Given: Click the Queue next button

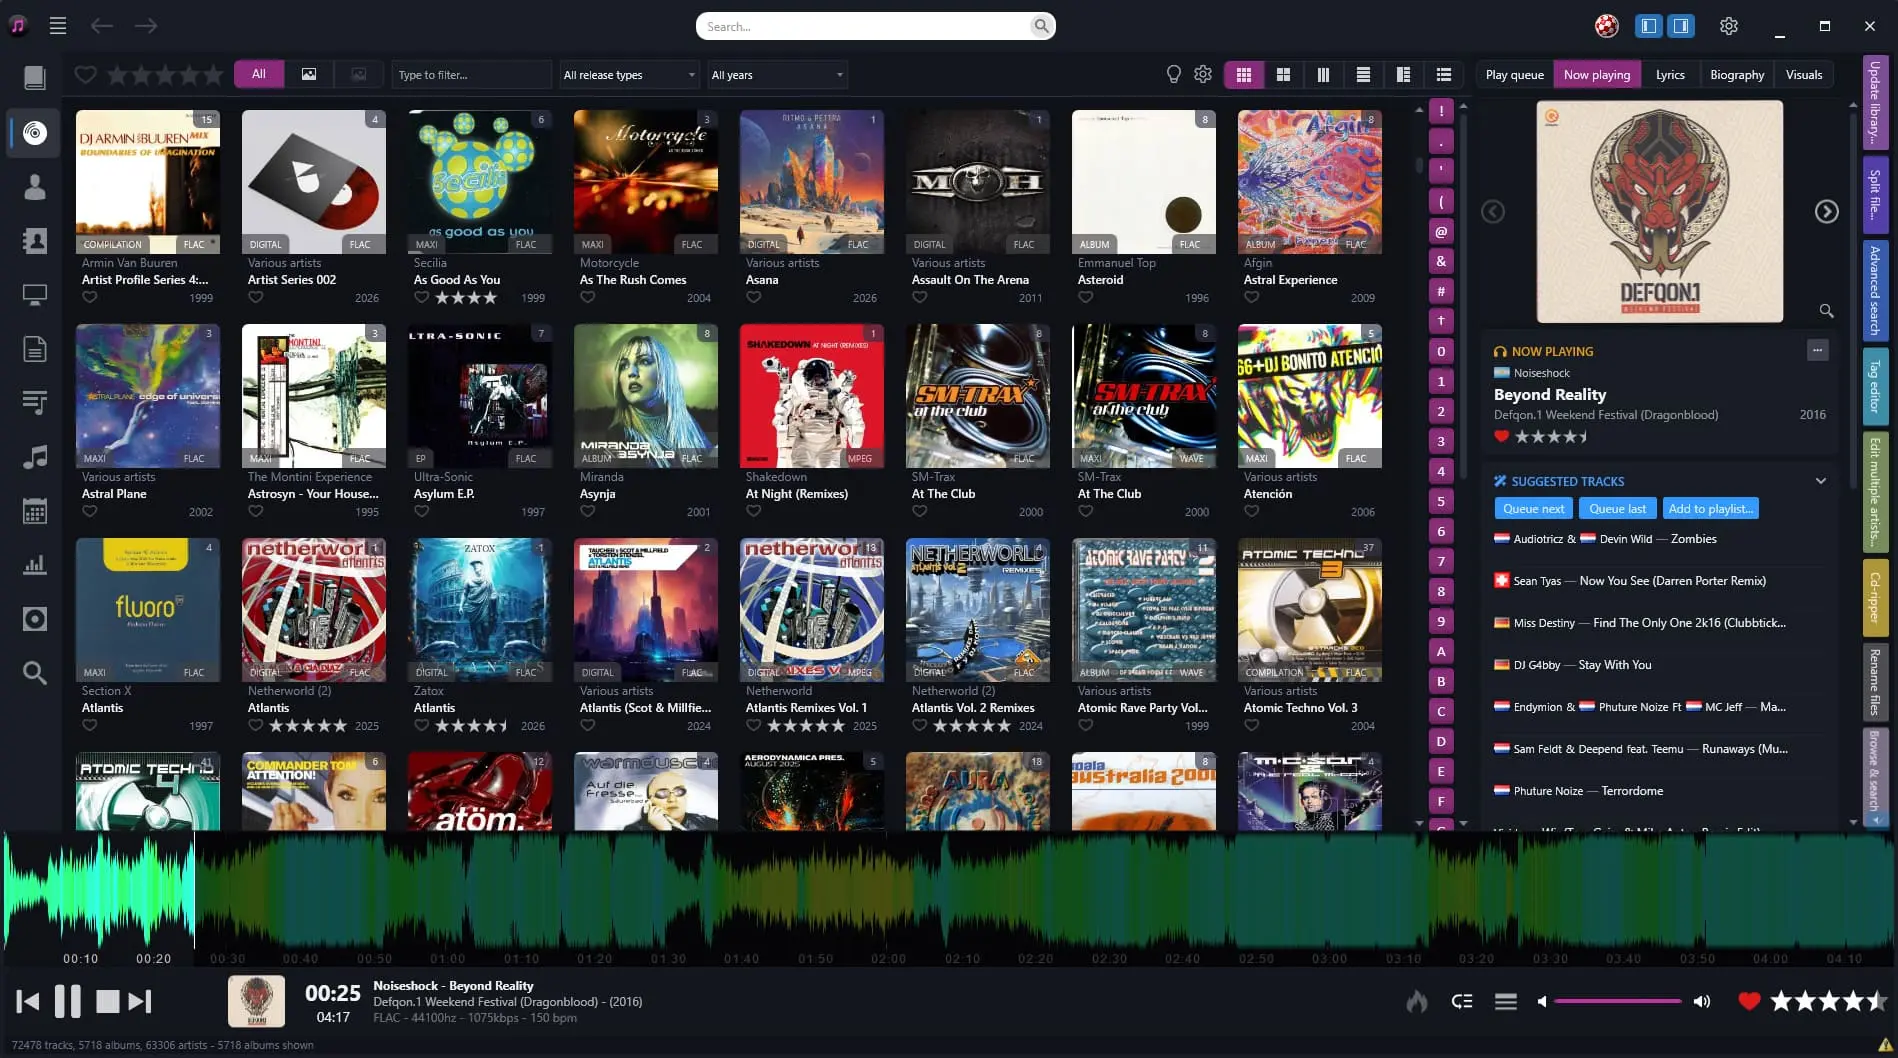Looking at the screenshot, I should [x=1533, y=509].
